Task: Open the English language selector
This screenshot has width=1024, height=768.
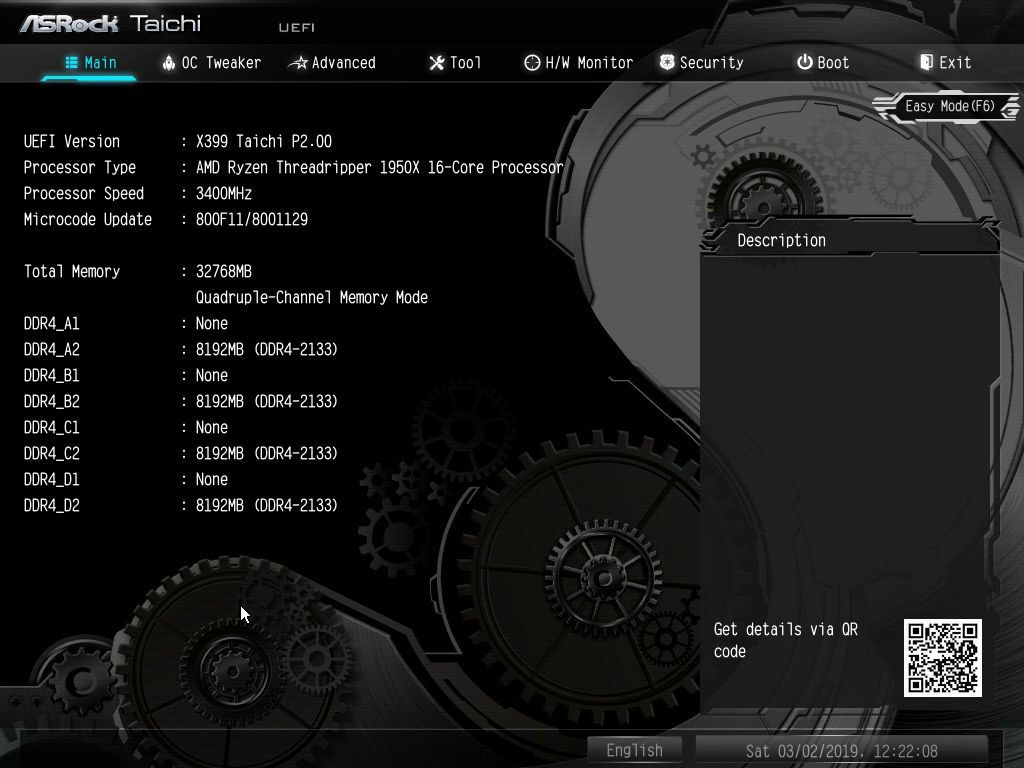Action: (634, 750)
